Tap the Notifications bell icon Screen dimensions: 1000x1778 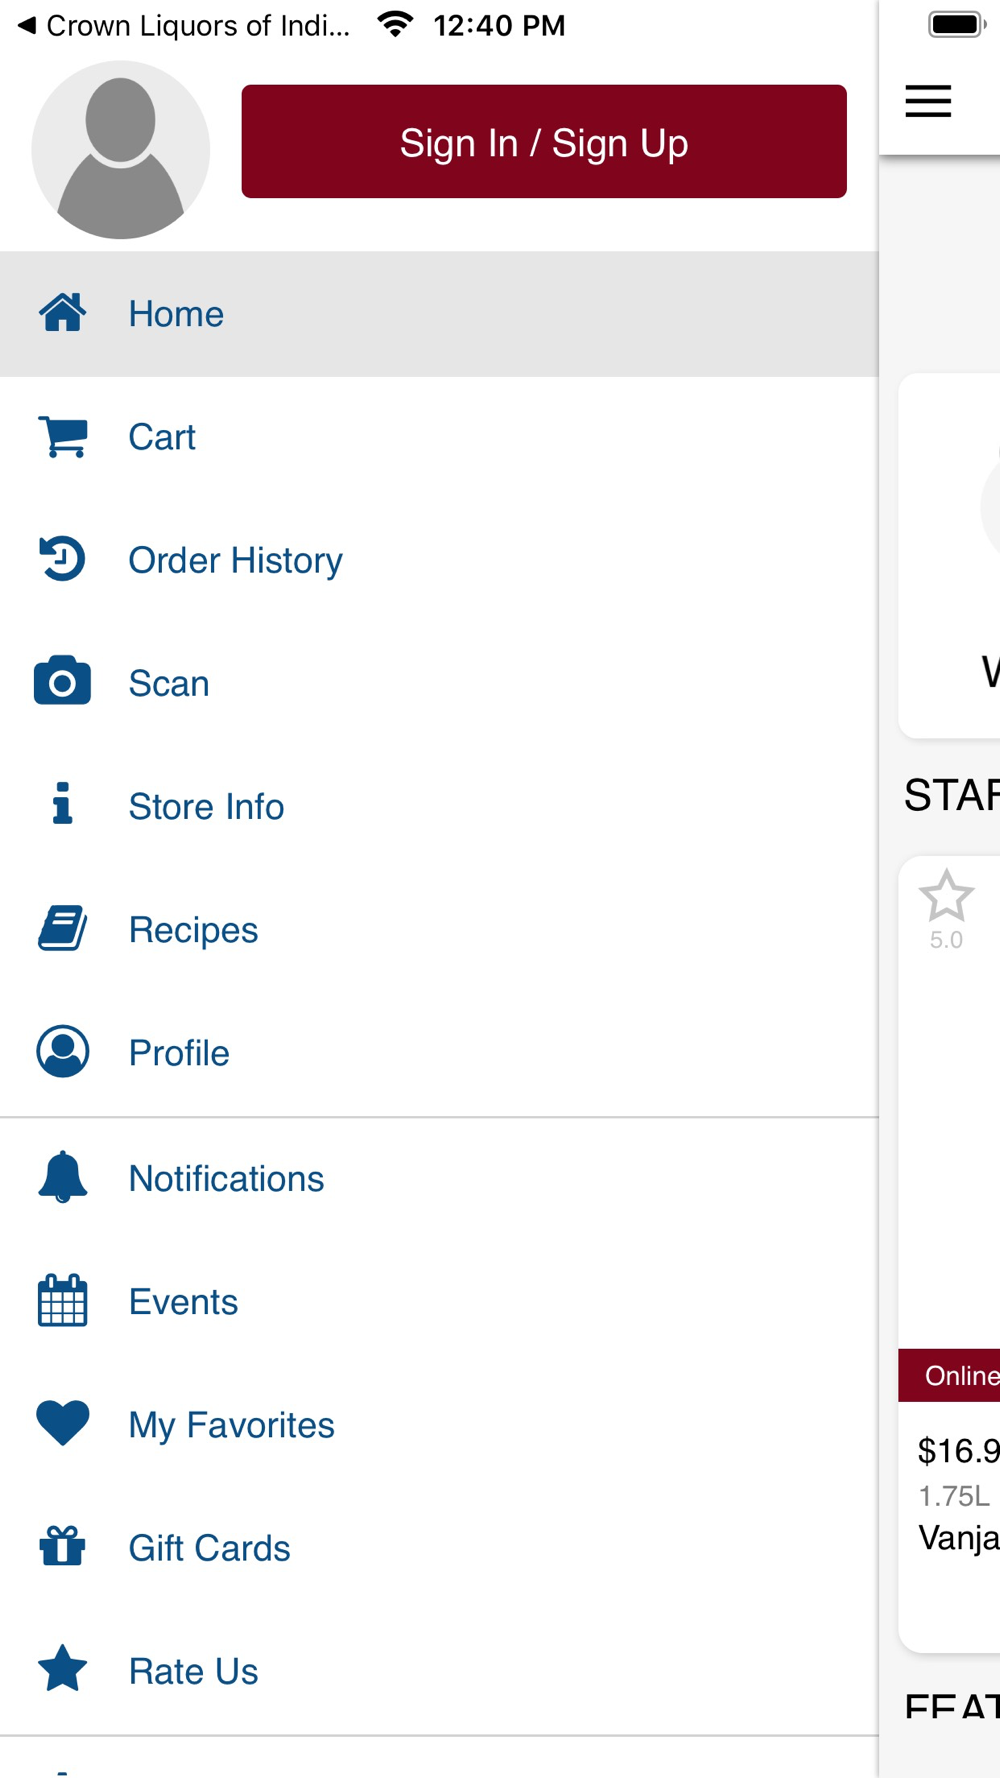tap(62, 1177)
